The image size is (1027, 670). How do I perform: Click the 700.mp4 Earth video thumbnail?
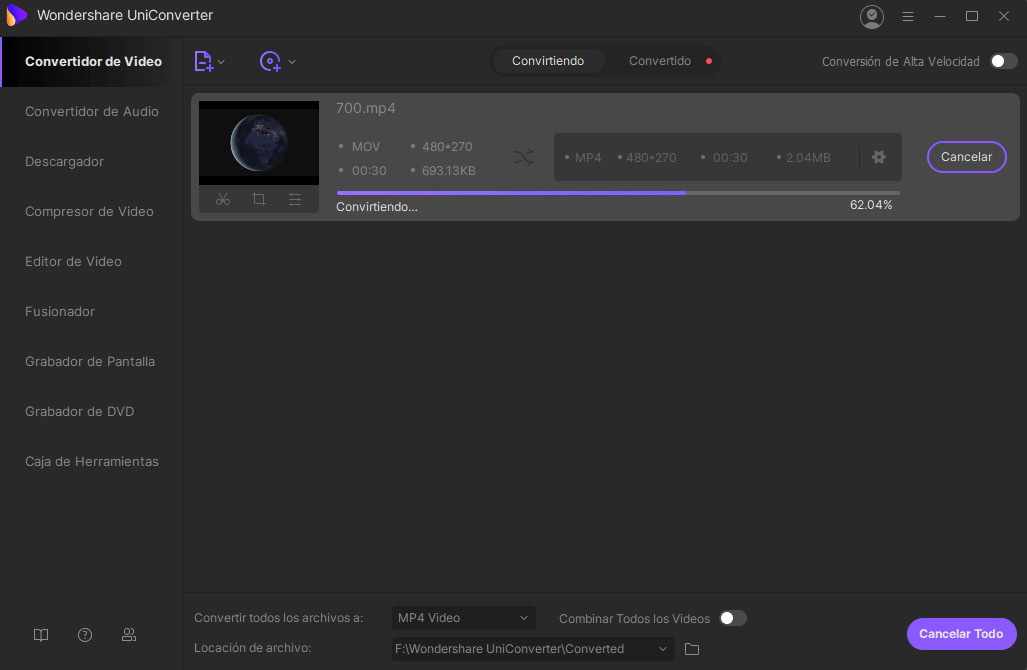(259, 143)
